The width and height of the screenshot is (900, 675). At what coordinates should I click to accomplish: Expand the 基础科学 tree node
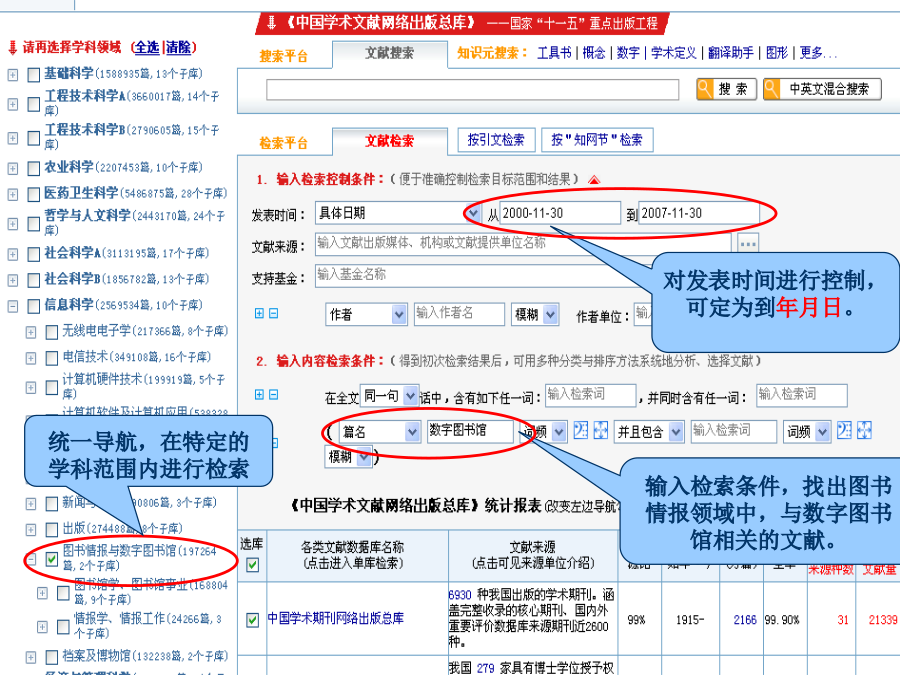13,75
